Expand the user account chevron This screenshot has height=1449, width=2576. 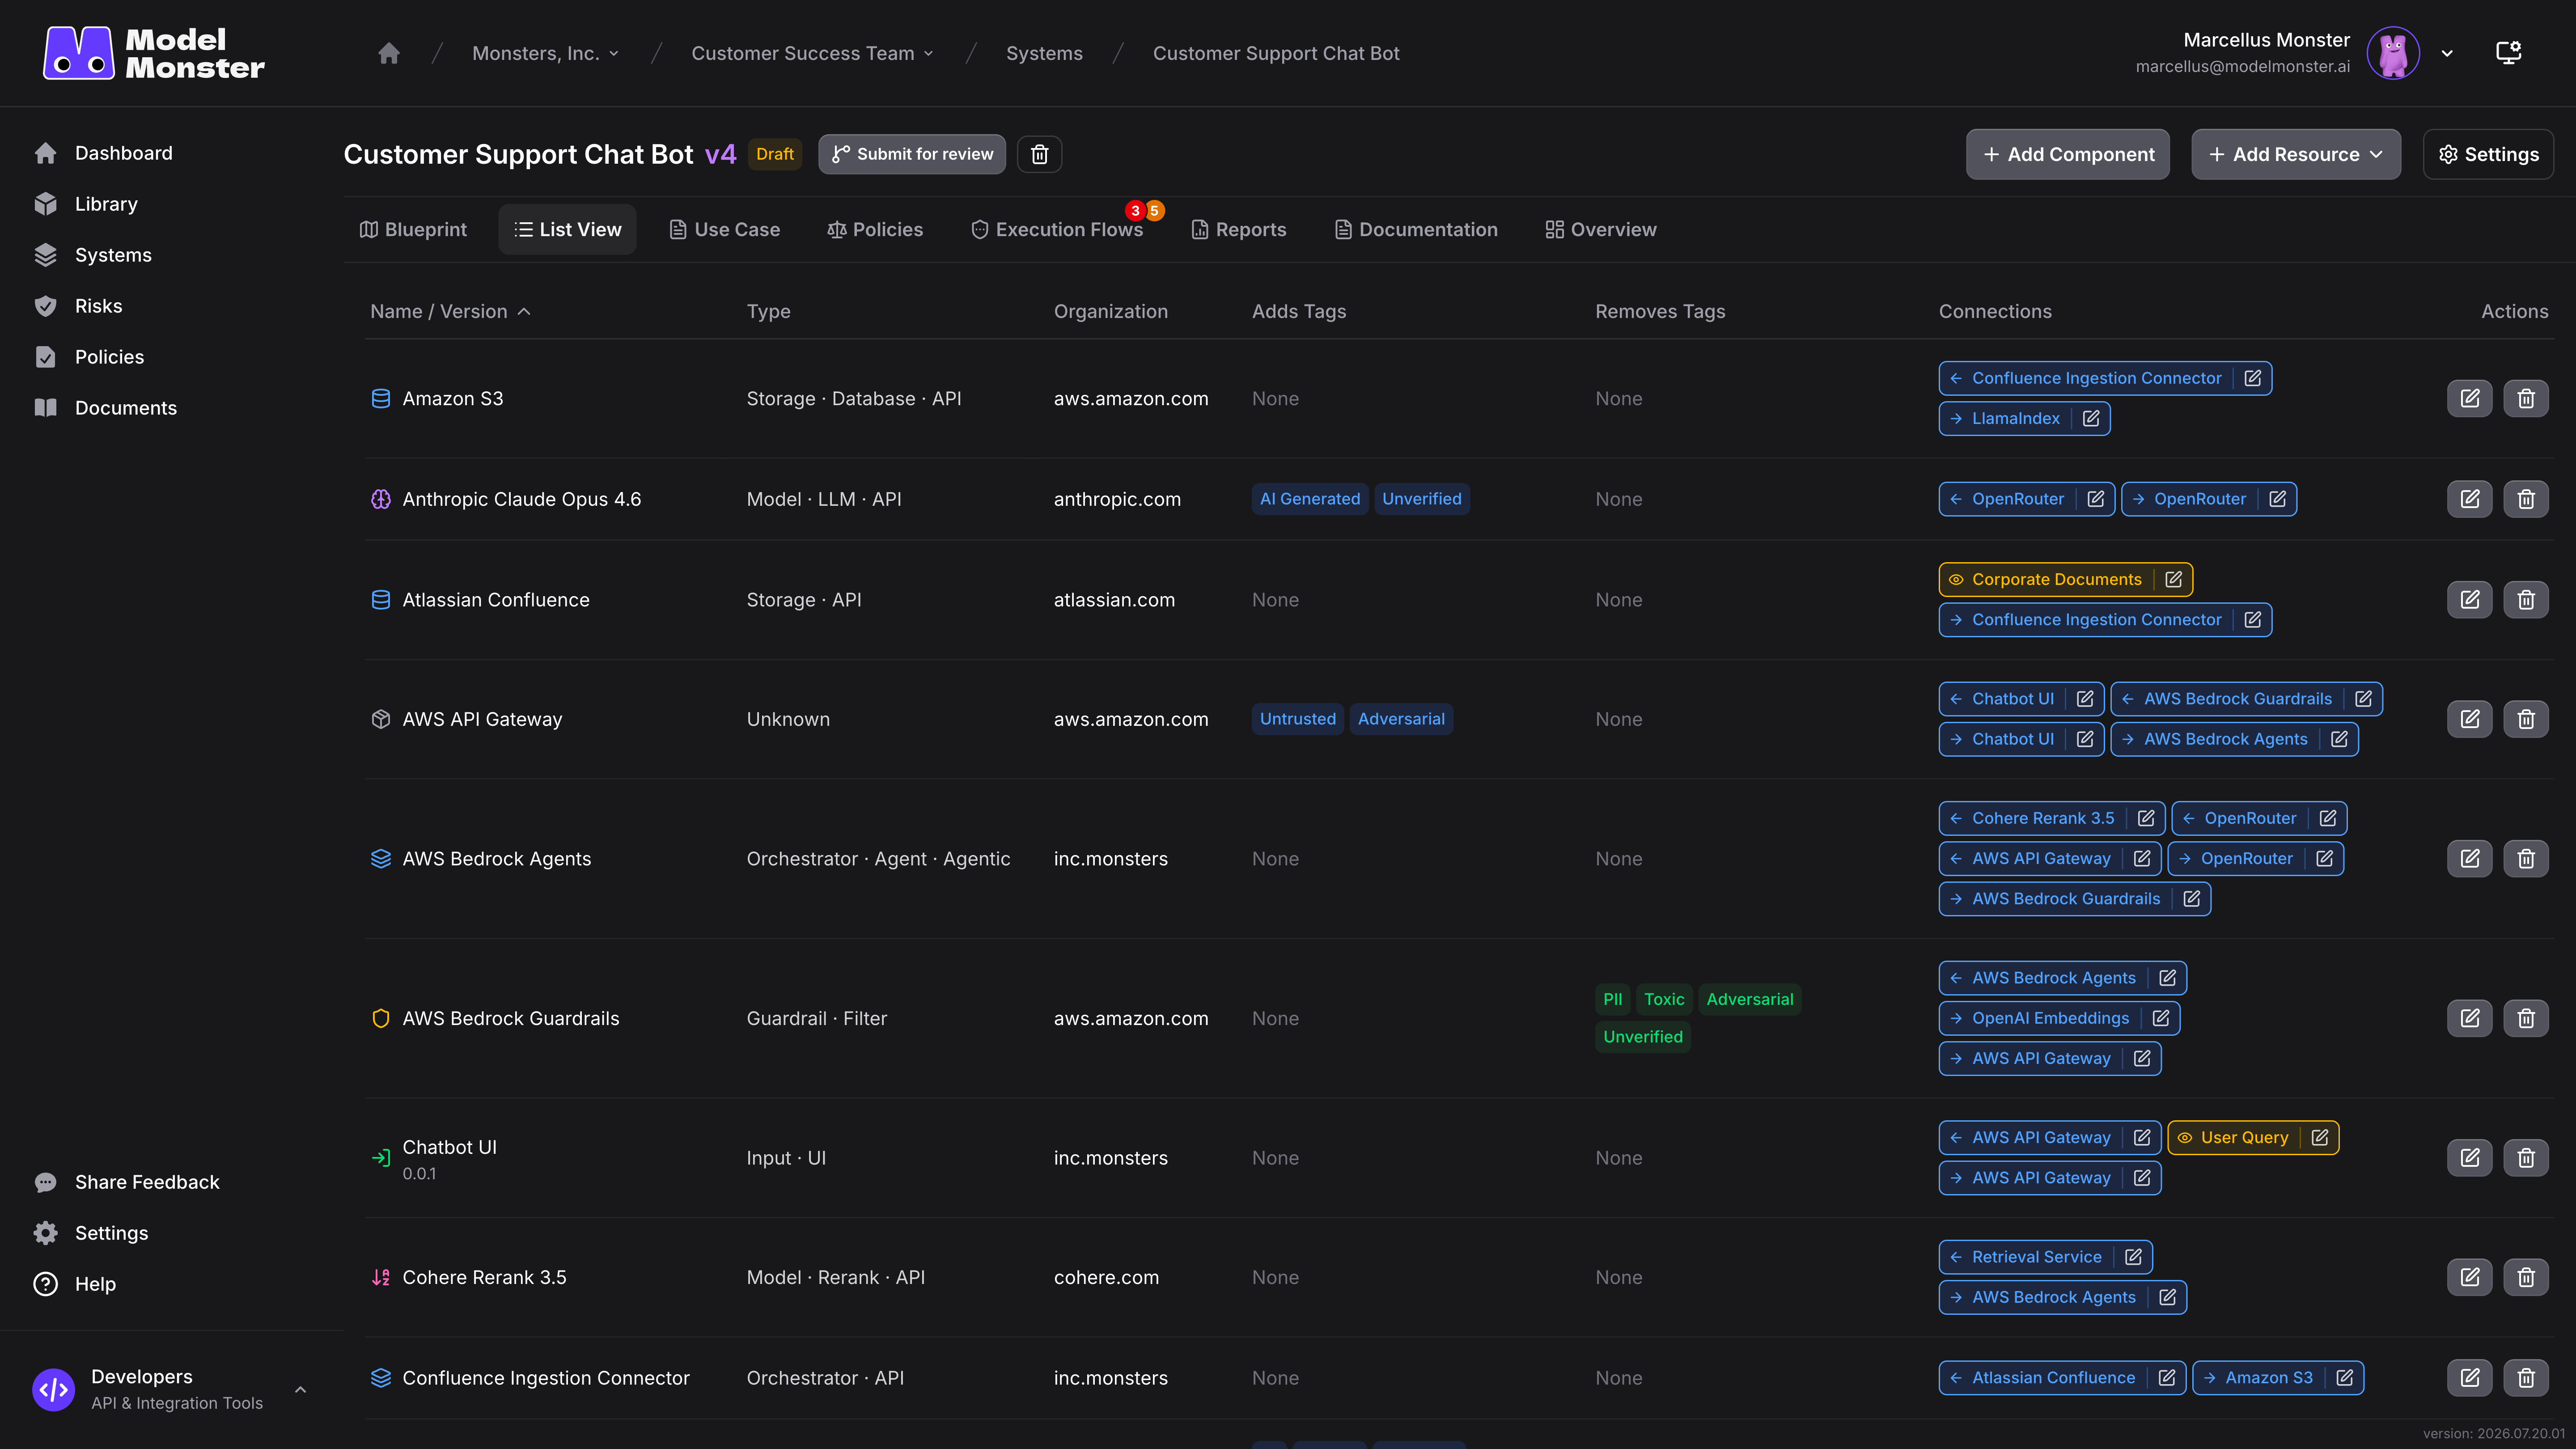click(2447, 54)
